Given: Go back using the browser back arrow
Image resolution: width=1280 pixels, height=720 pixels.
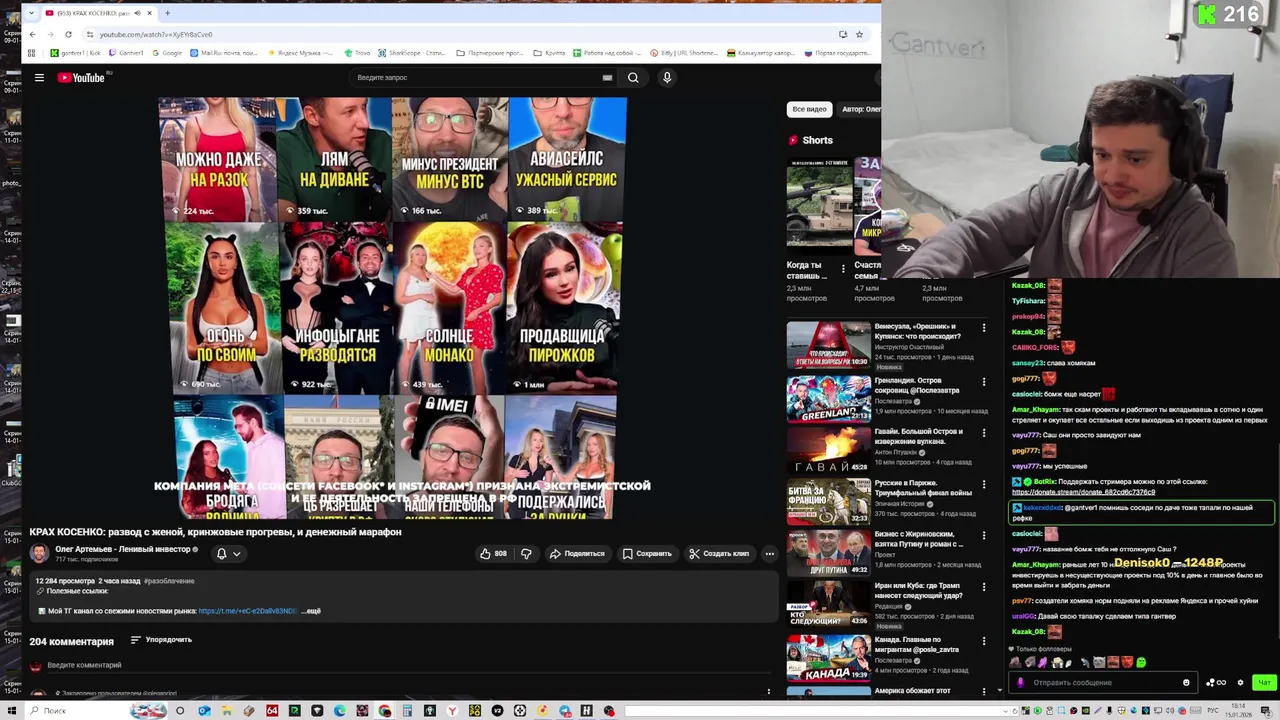Looking at the screenshot, I should click(x=33, y=34).
